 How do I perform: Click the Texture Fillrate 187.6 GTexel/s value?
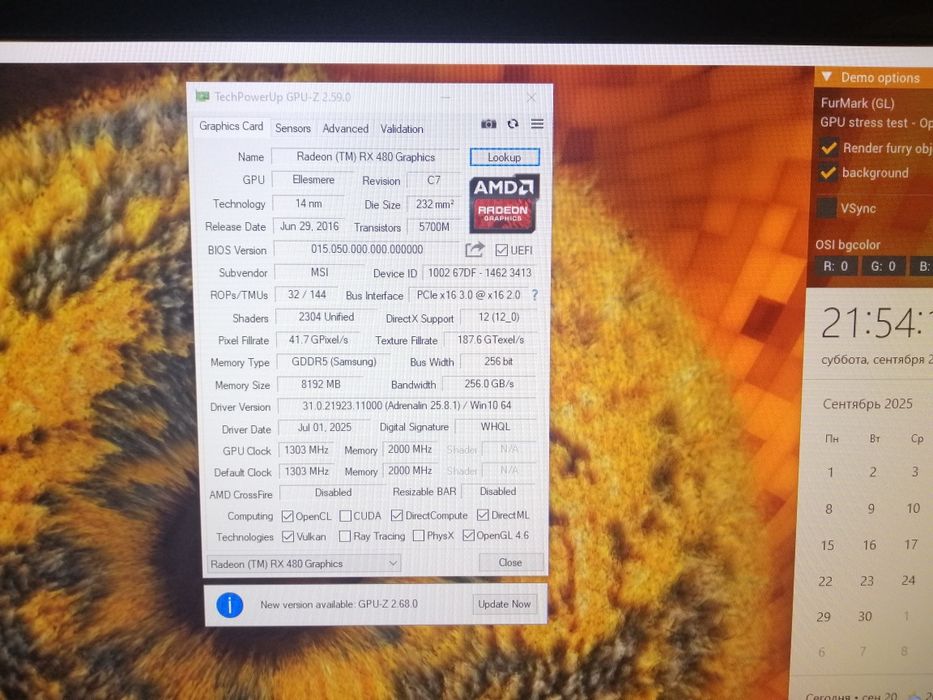(490, 339)
